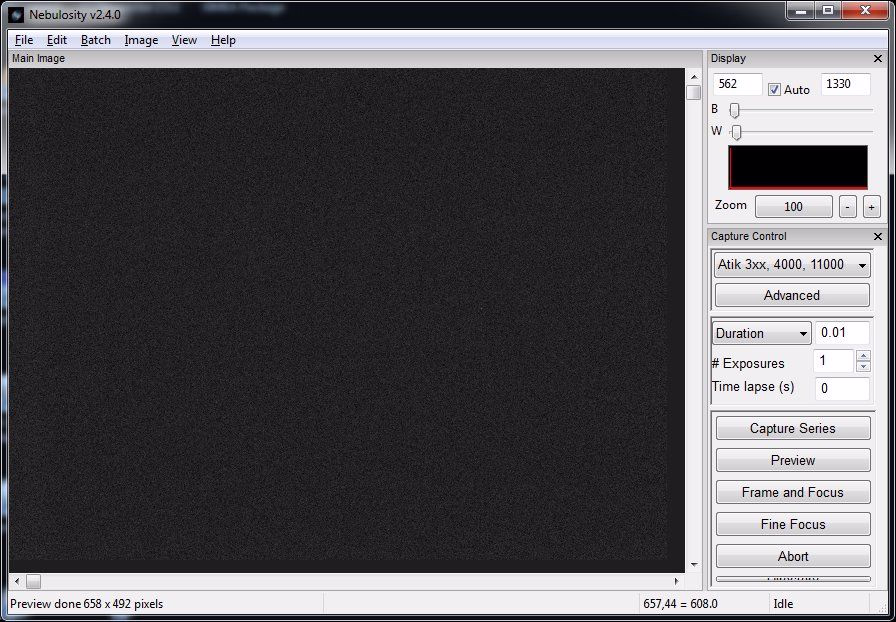Viewport: 896px width, 622px height.
Task: Open the Batch menu
Action: (x=96, y=40)
